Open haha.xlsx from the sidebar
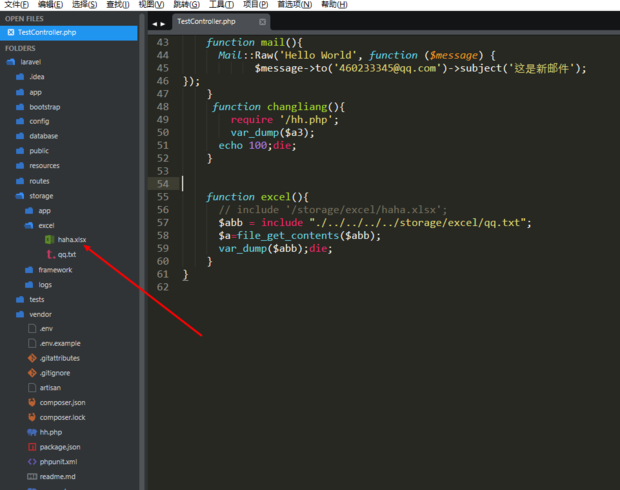 point(72,240)
